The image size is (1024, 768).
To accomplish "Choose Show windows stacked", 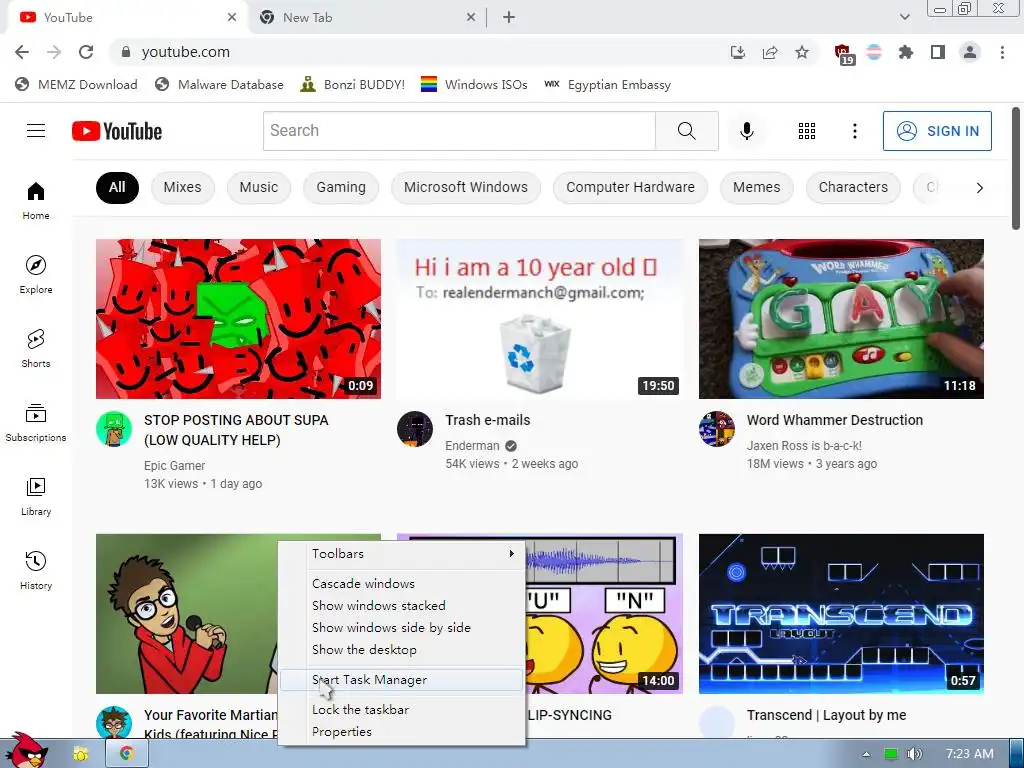I will point(402,605).
